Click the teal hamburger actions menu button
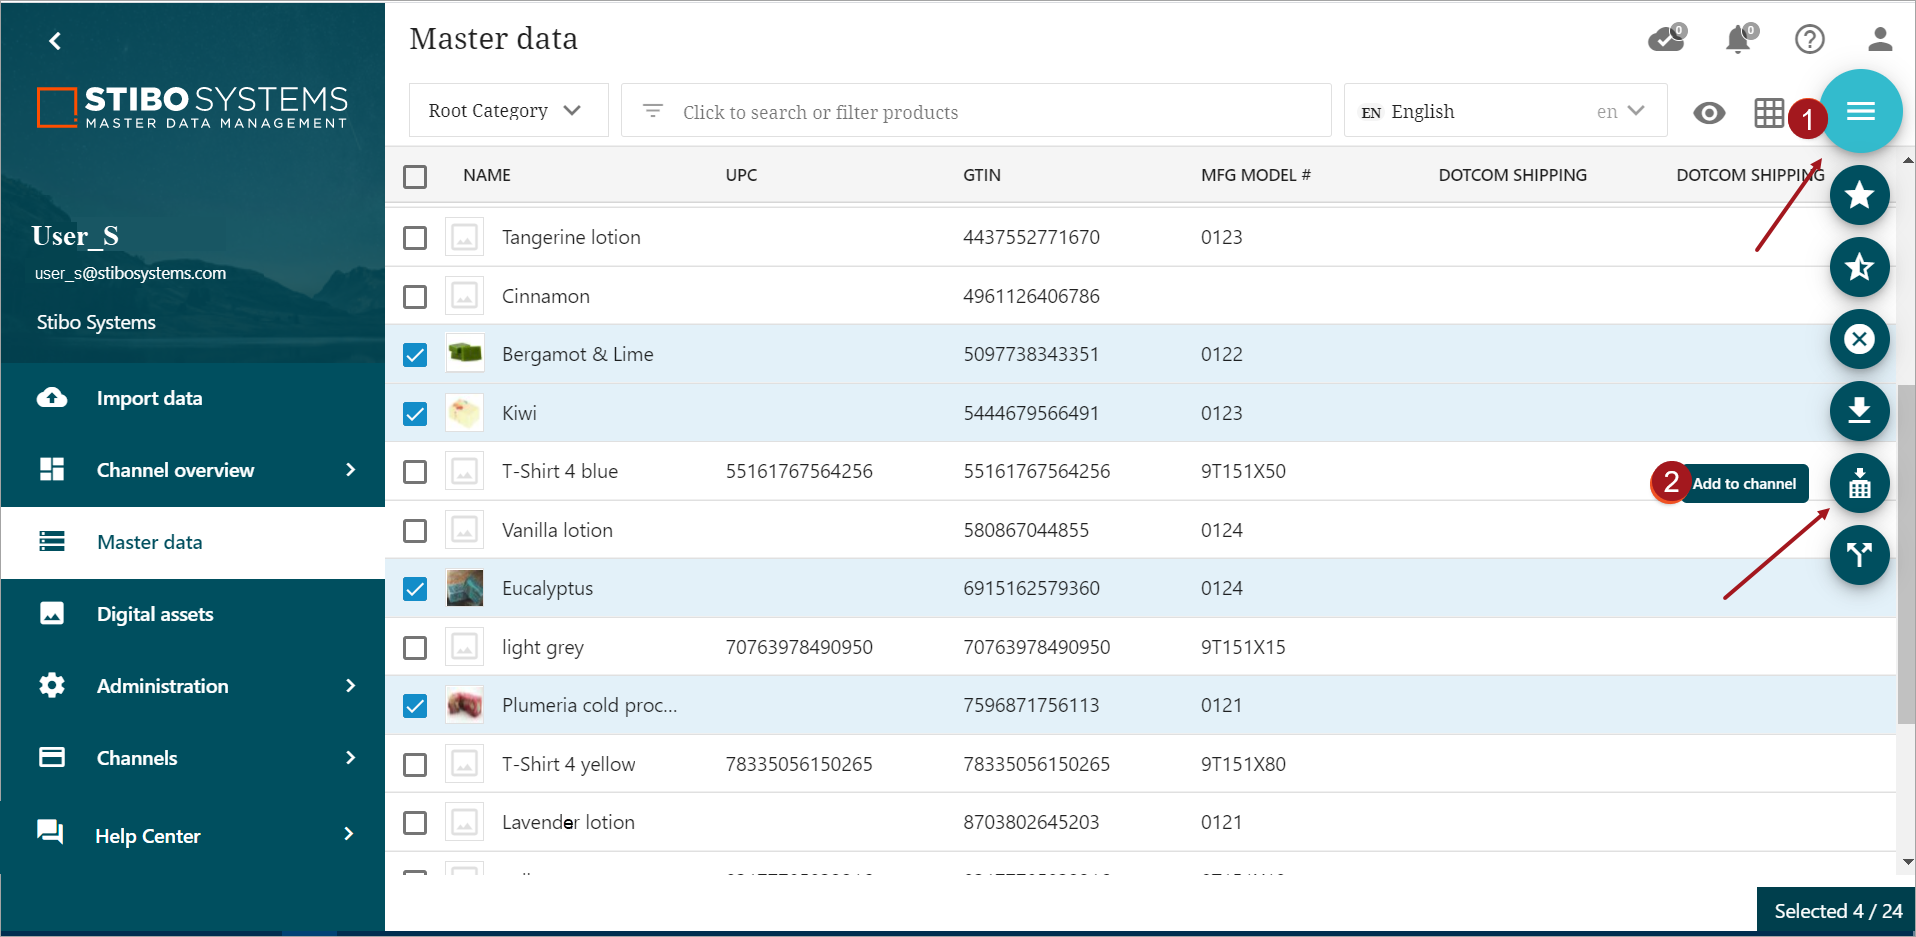The height and width of the screenshot is (937, 1916). (x=1860, y=111)
